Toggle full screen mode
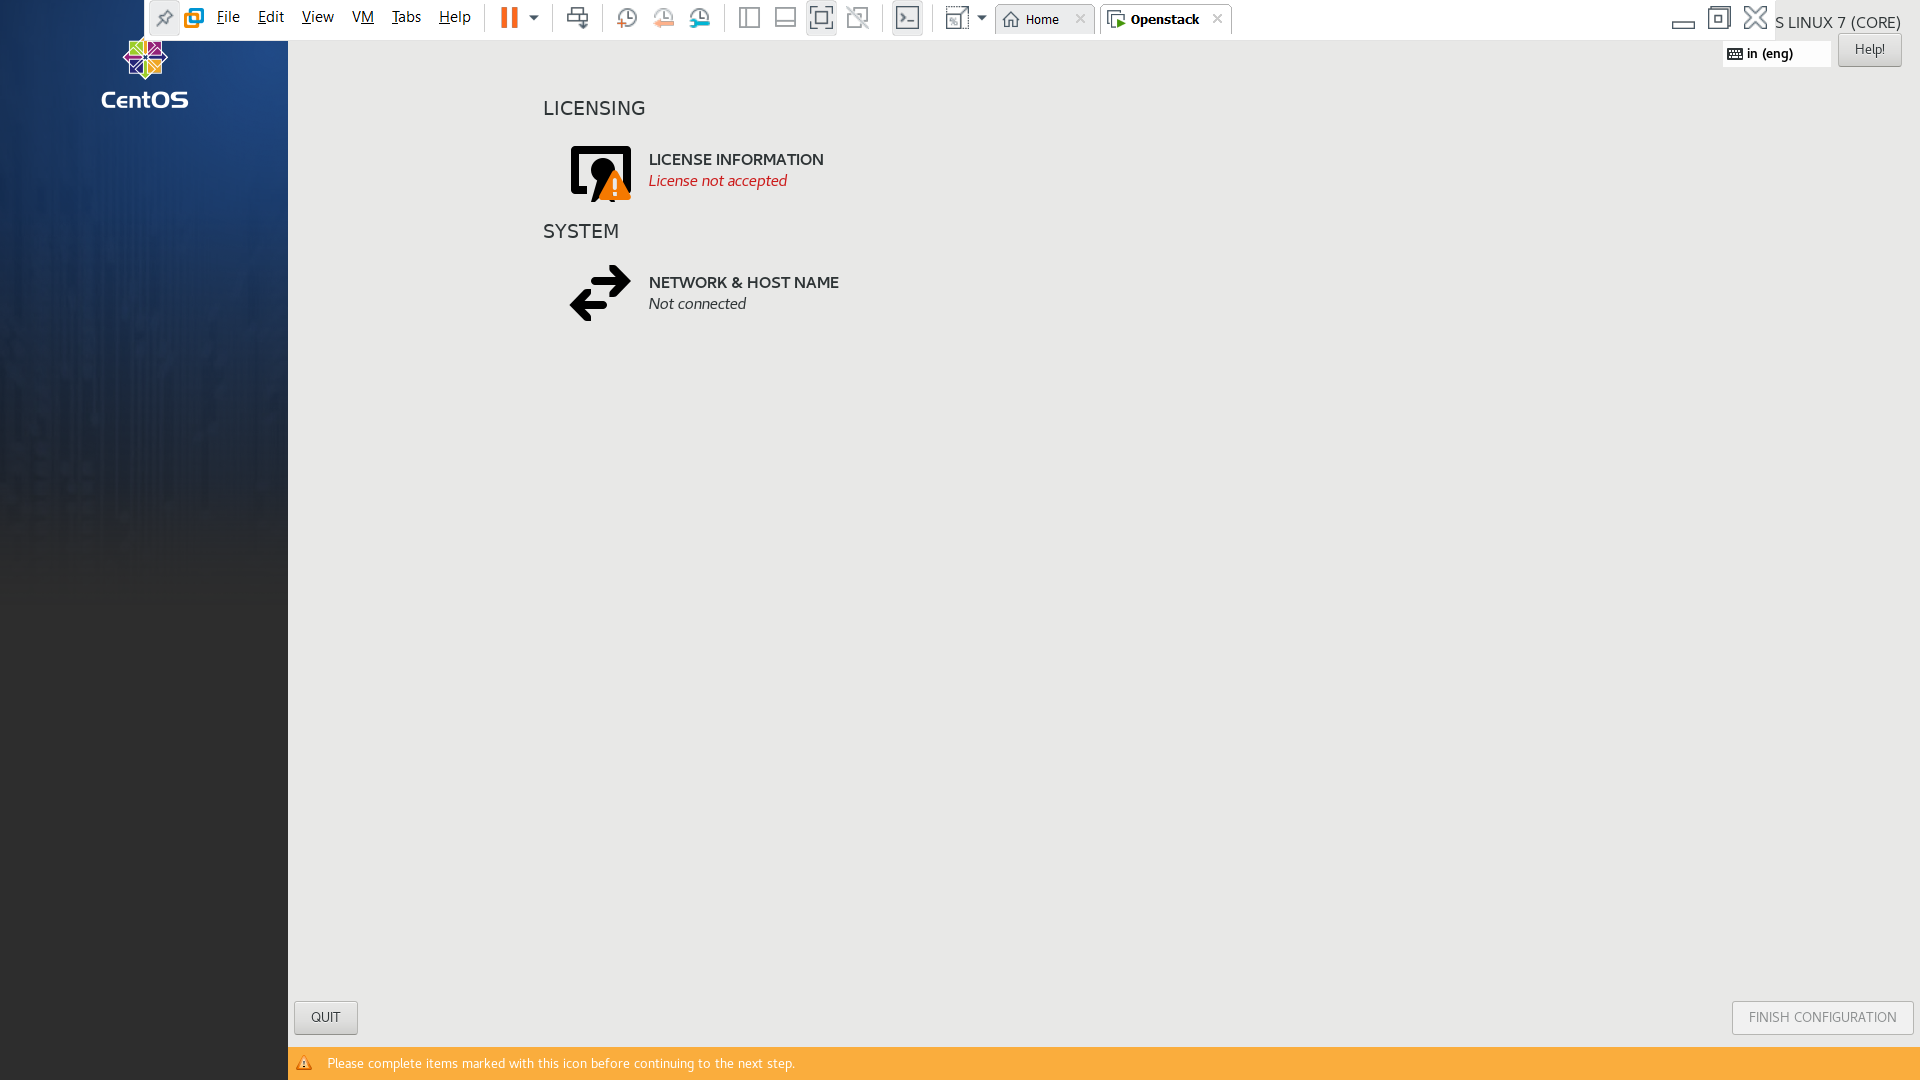Screen dimensions: 1920x1080 pos(821,18)
